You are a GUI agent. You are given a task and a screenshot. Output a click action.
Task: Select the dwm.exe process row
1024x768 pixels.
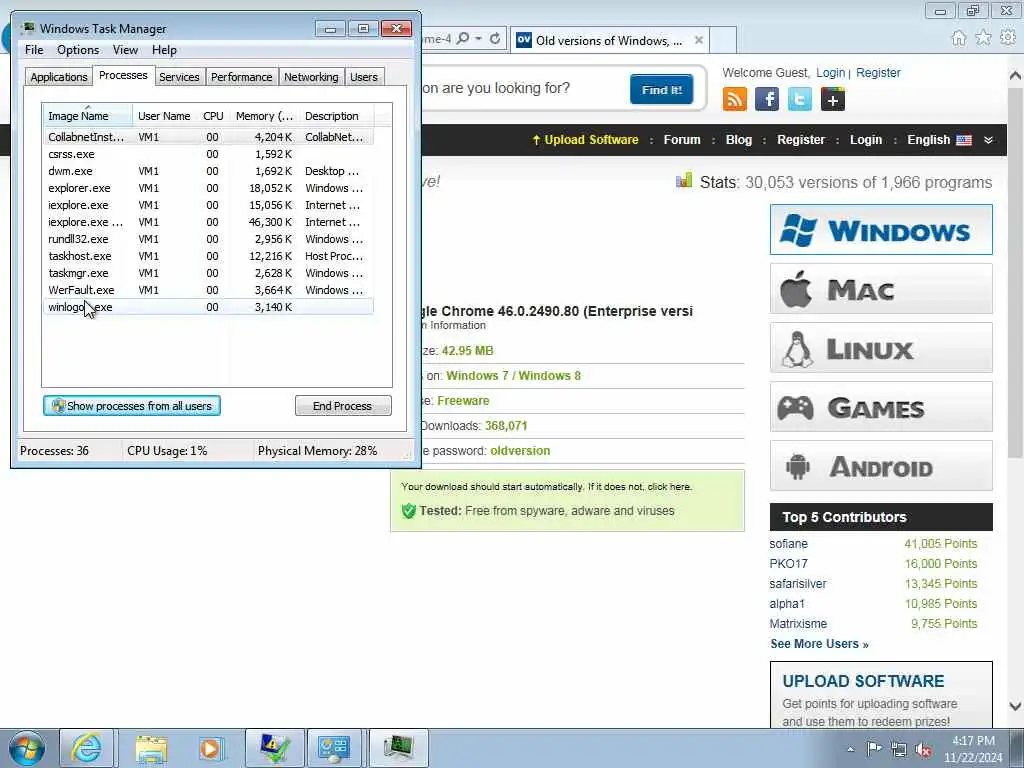(x=209, y=171)
